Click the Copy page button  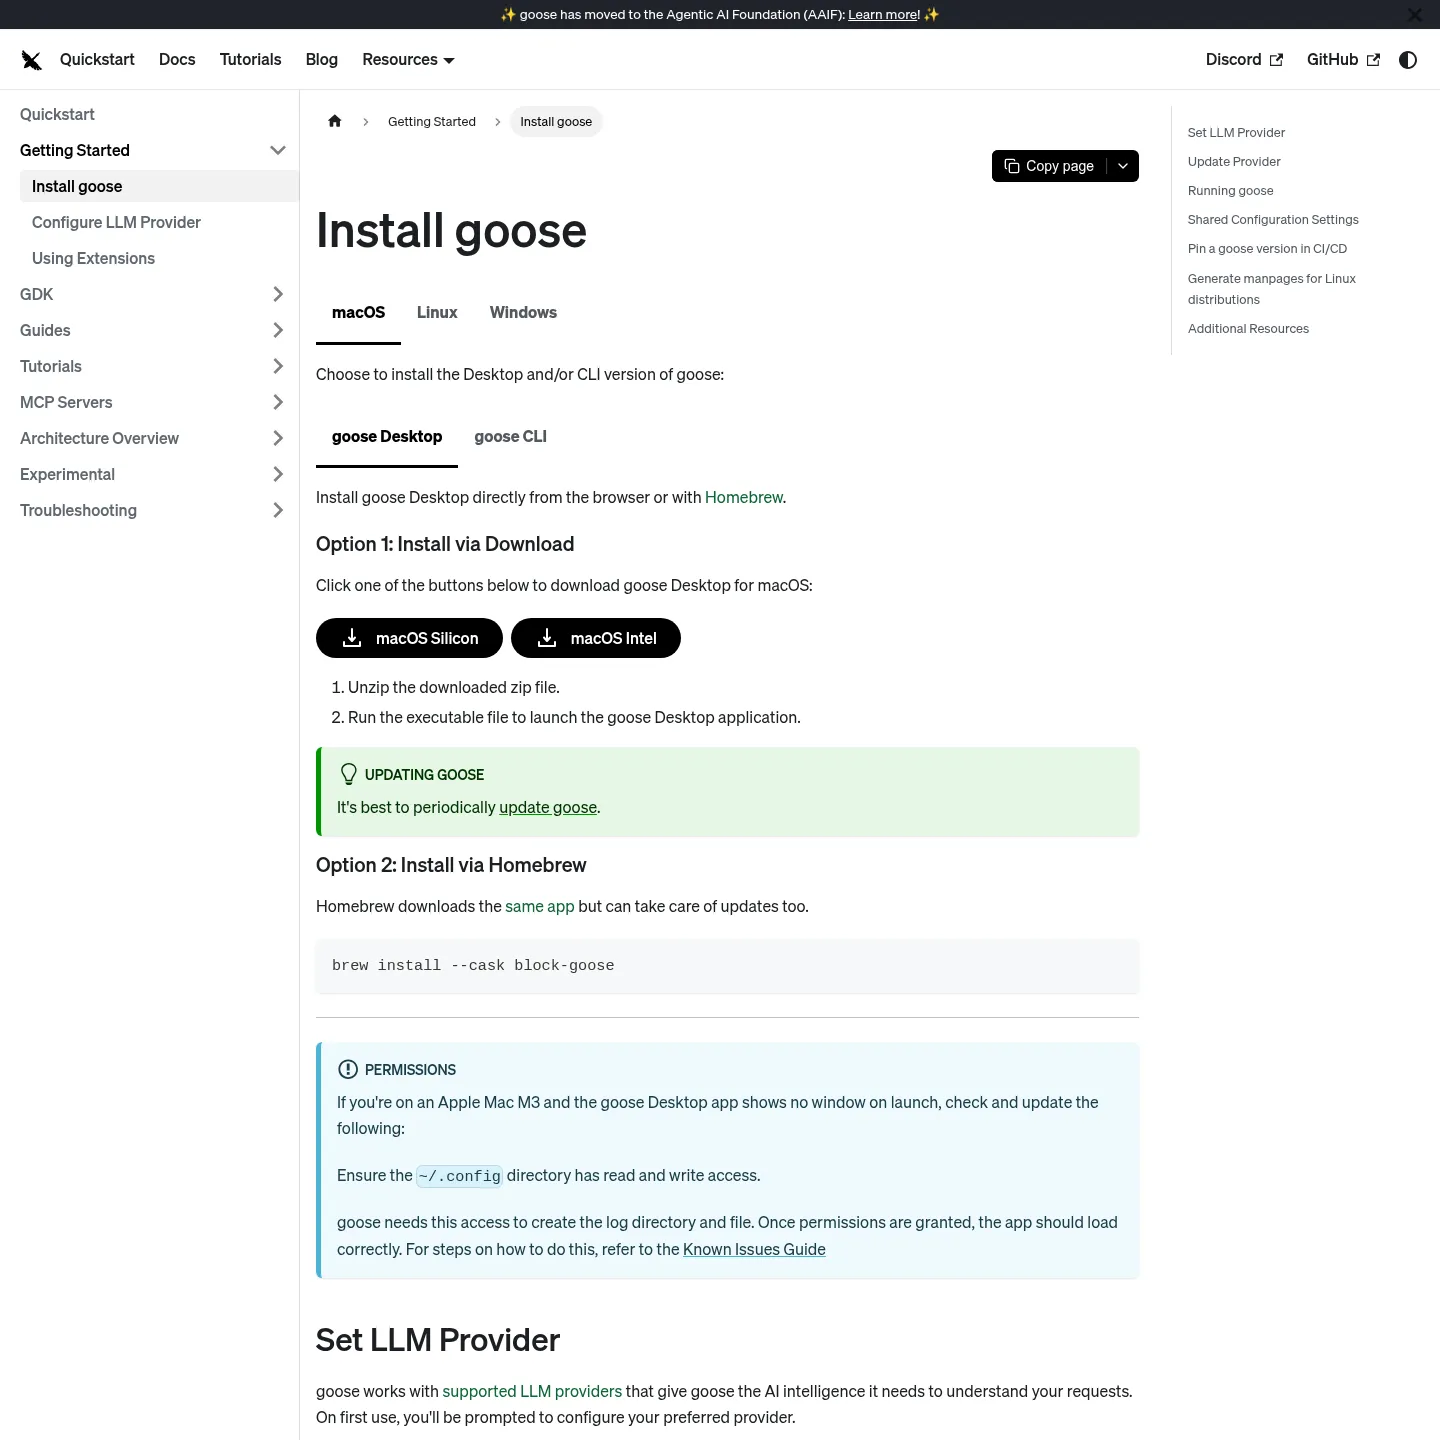pyautogui.click(x=1049, y=166)
